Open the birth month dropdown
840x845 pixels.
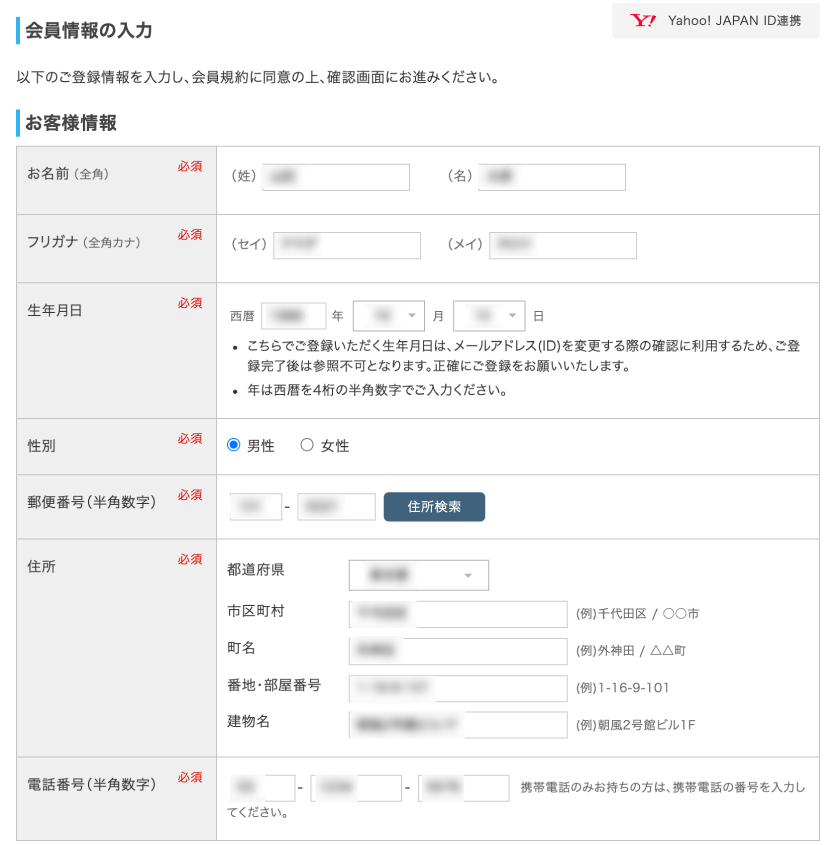click(388, 316)
